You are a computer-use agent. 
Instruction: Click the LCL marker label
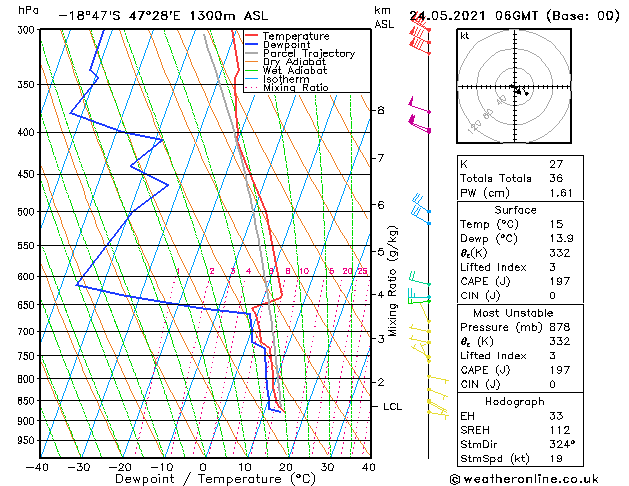pyautogui.click(x=392, y=407)
